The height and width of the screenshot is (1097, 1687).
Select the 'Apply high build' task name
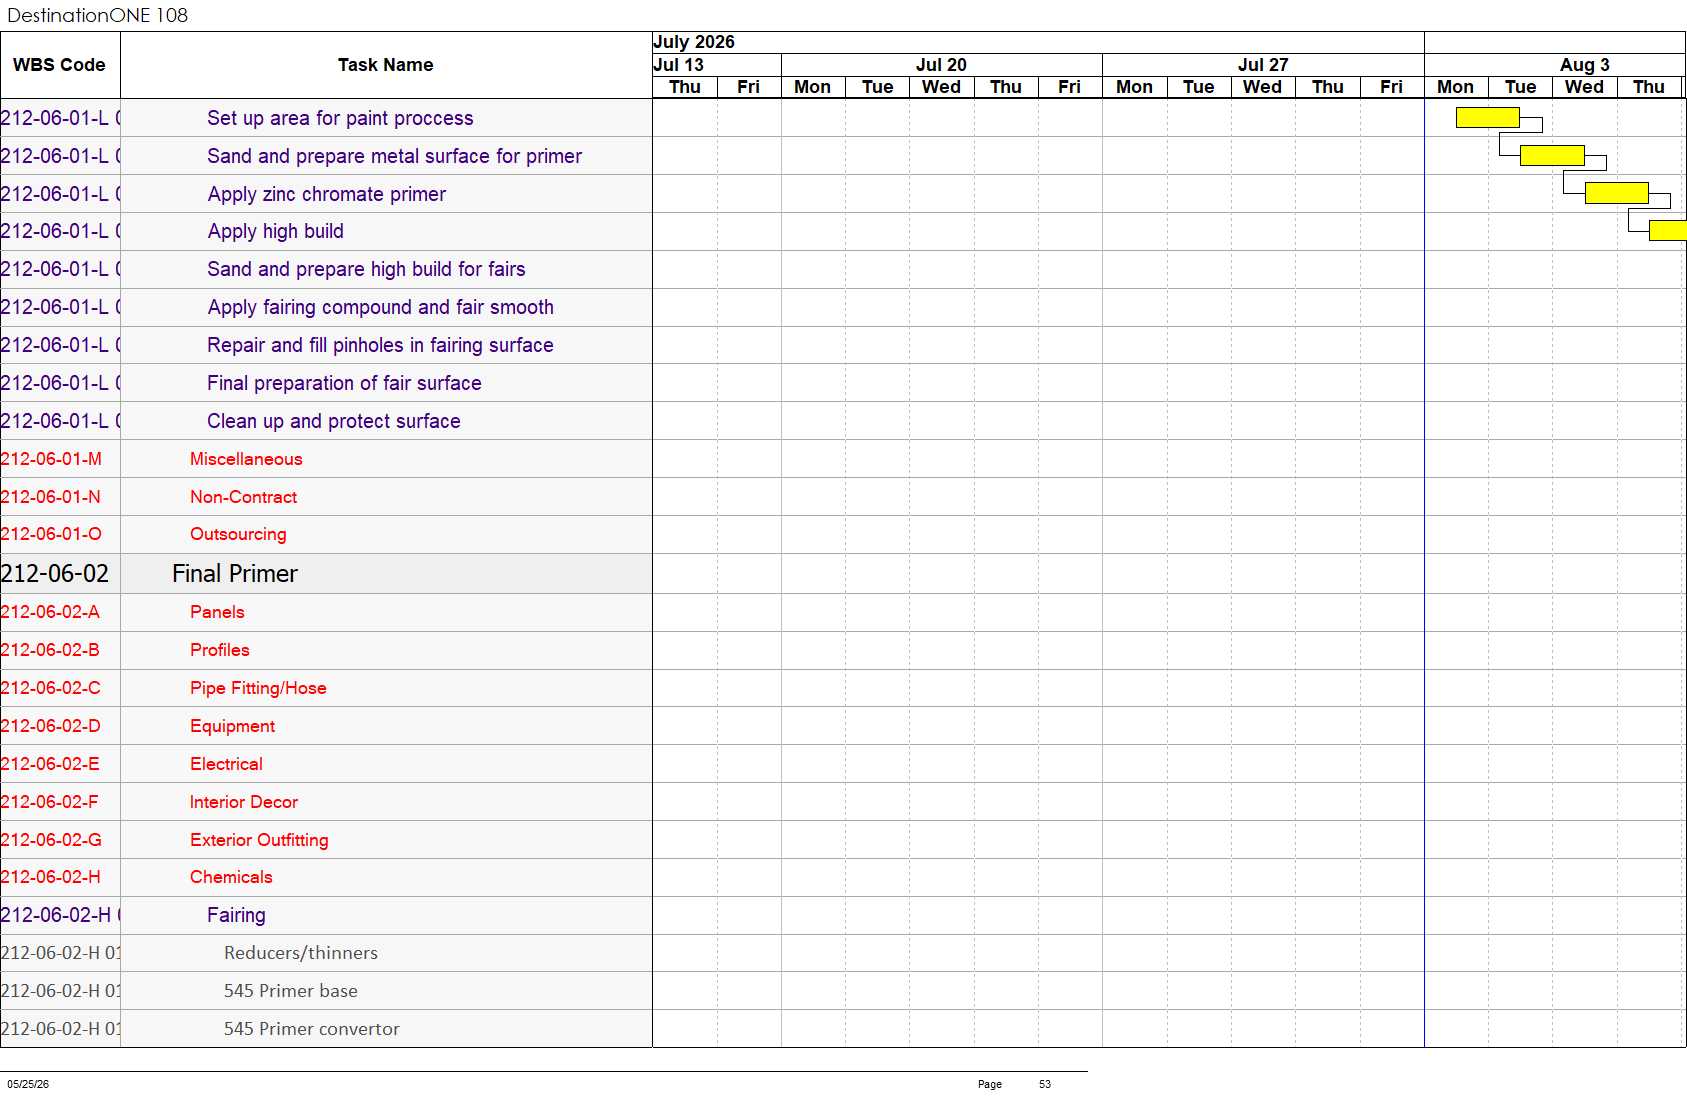275,231
